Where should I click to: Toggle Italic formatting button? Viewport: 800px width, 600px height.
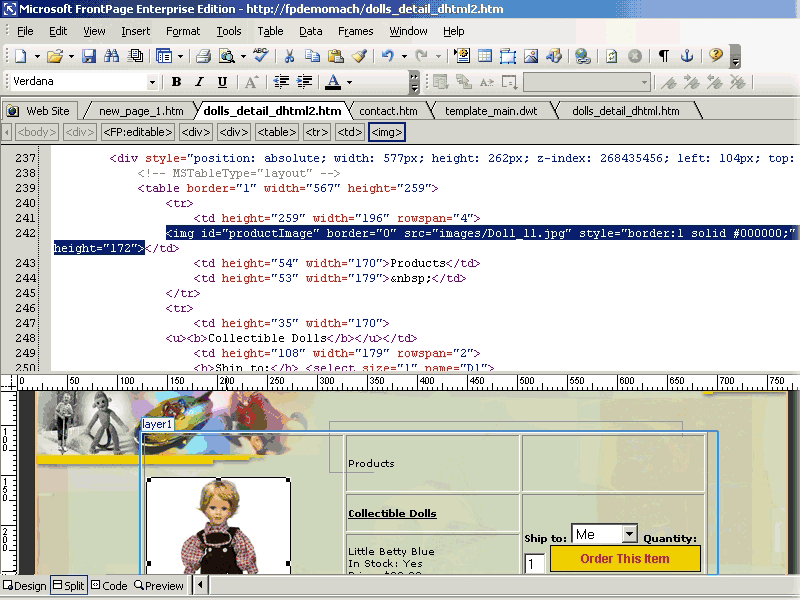(x=199, y=82)
